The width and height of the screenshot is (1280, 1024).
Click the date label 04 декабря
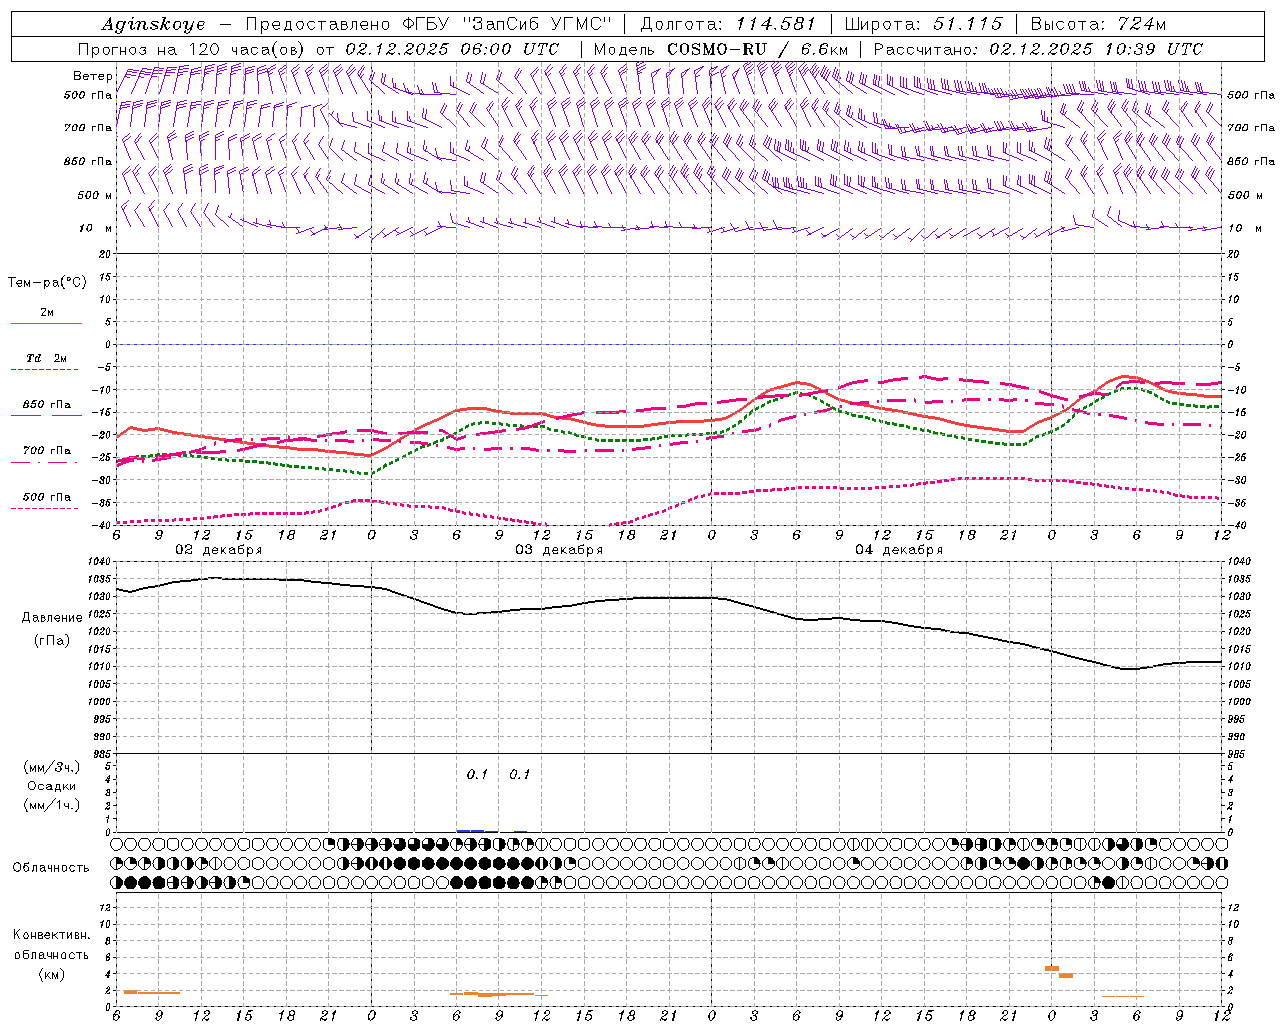tap(899, 550)
